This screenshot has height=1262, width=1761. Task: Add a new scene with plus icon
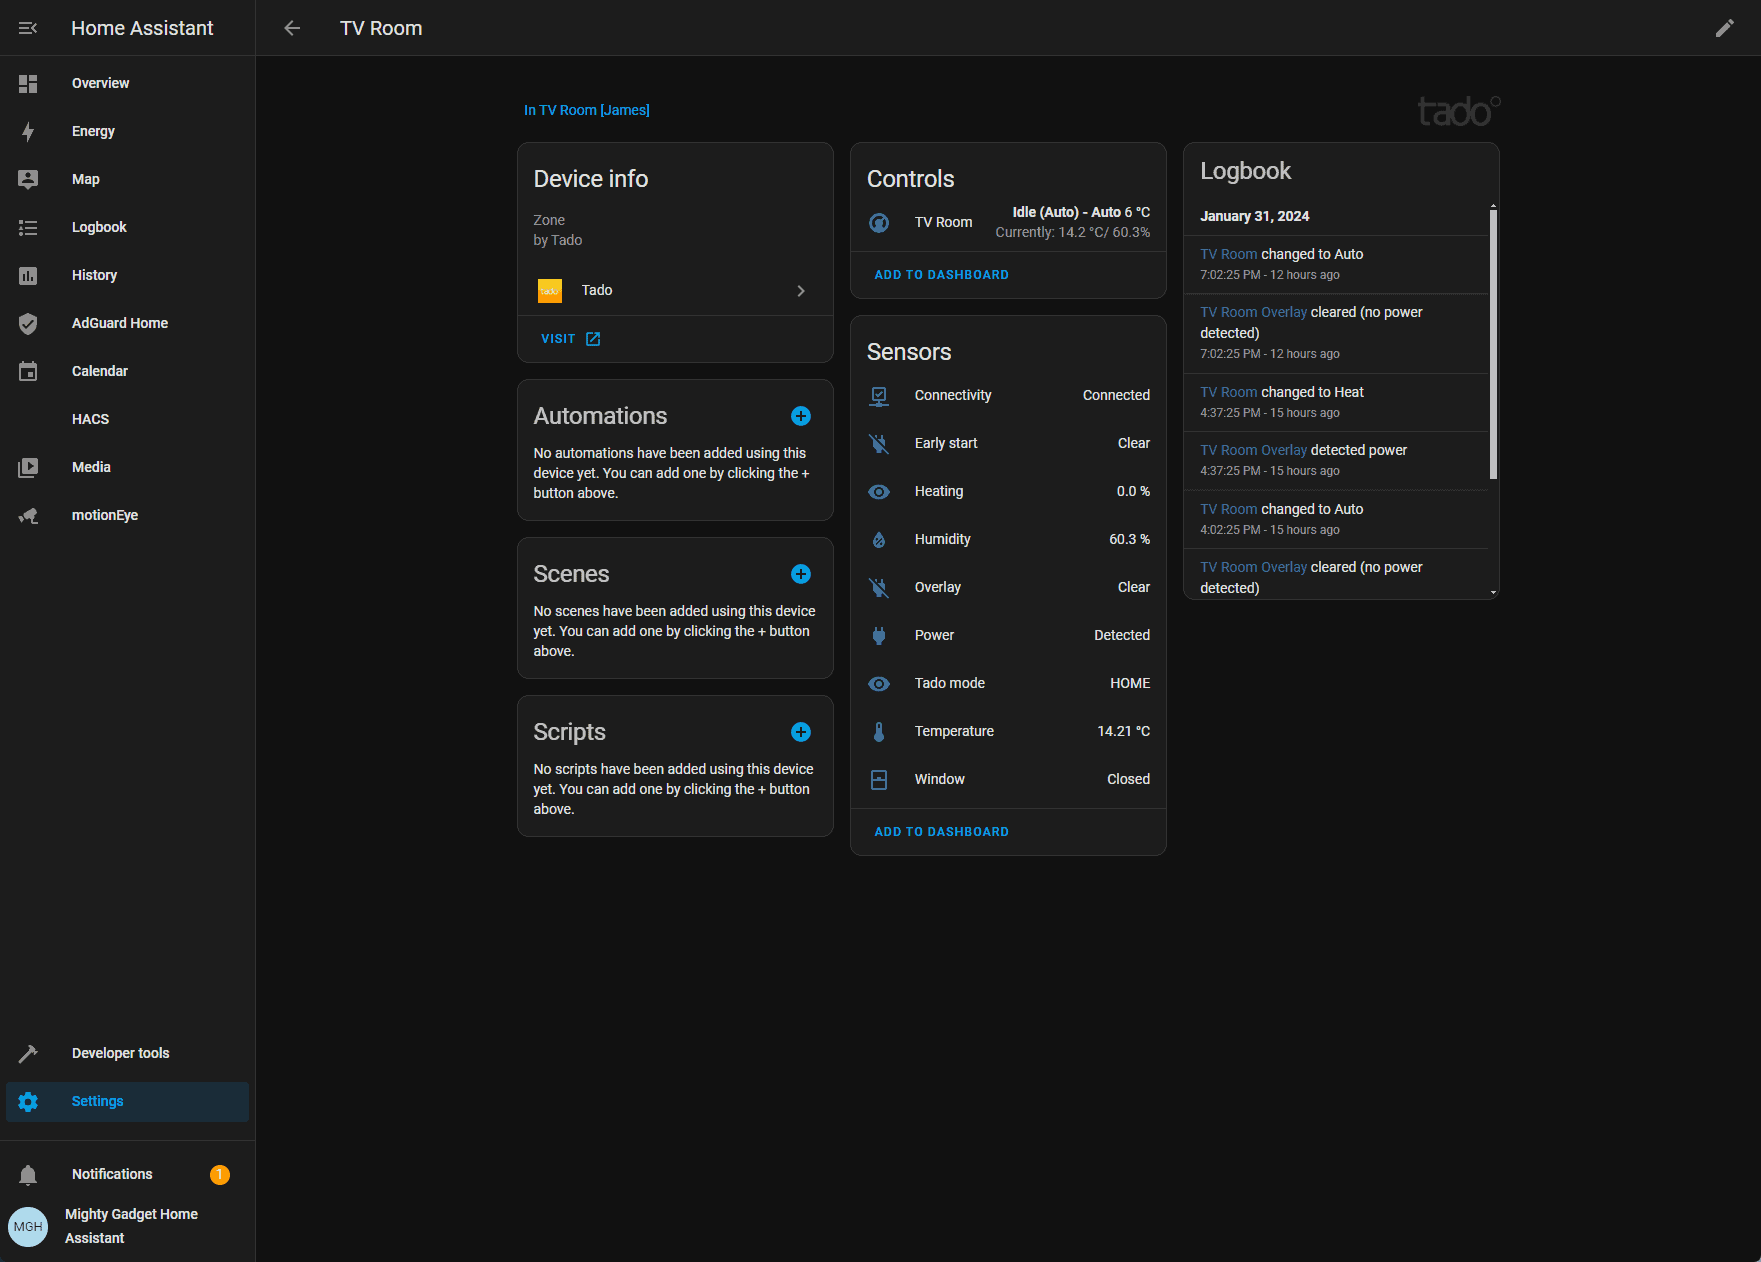click(x=800, y=574)
